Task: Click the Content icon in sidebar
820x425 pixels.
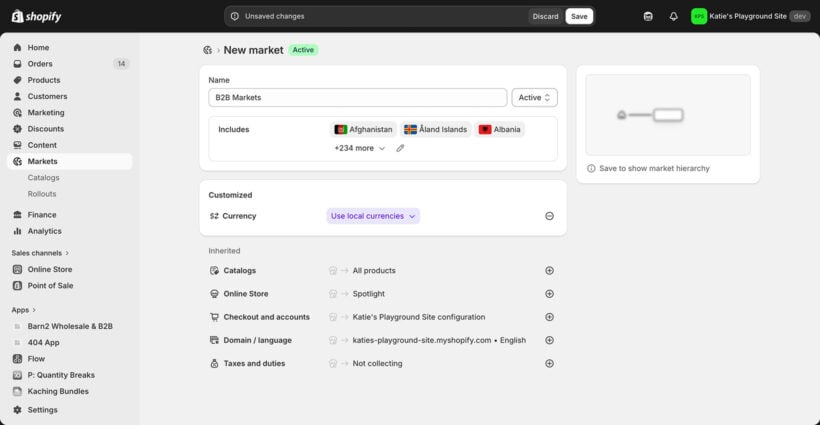Action: (x=17, y=145)
